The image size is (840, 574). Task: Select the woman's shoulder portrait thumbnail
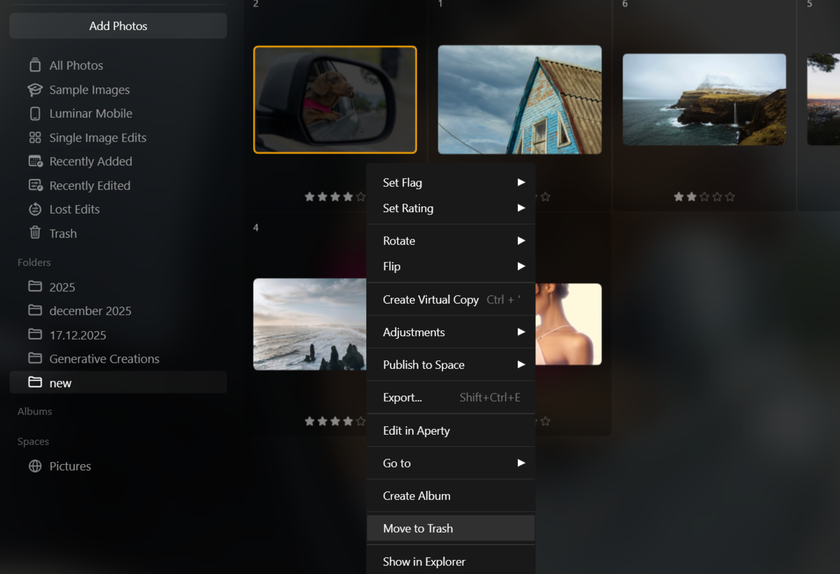tap(568, 324)
